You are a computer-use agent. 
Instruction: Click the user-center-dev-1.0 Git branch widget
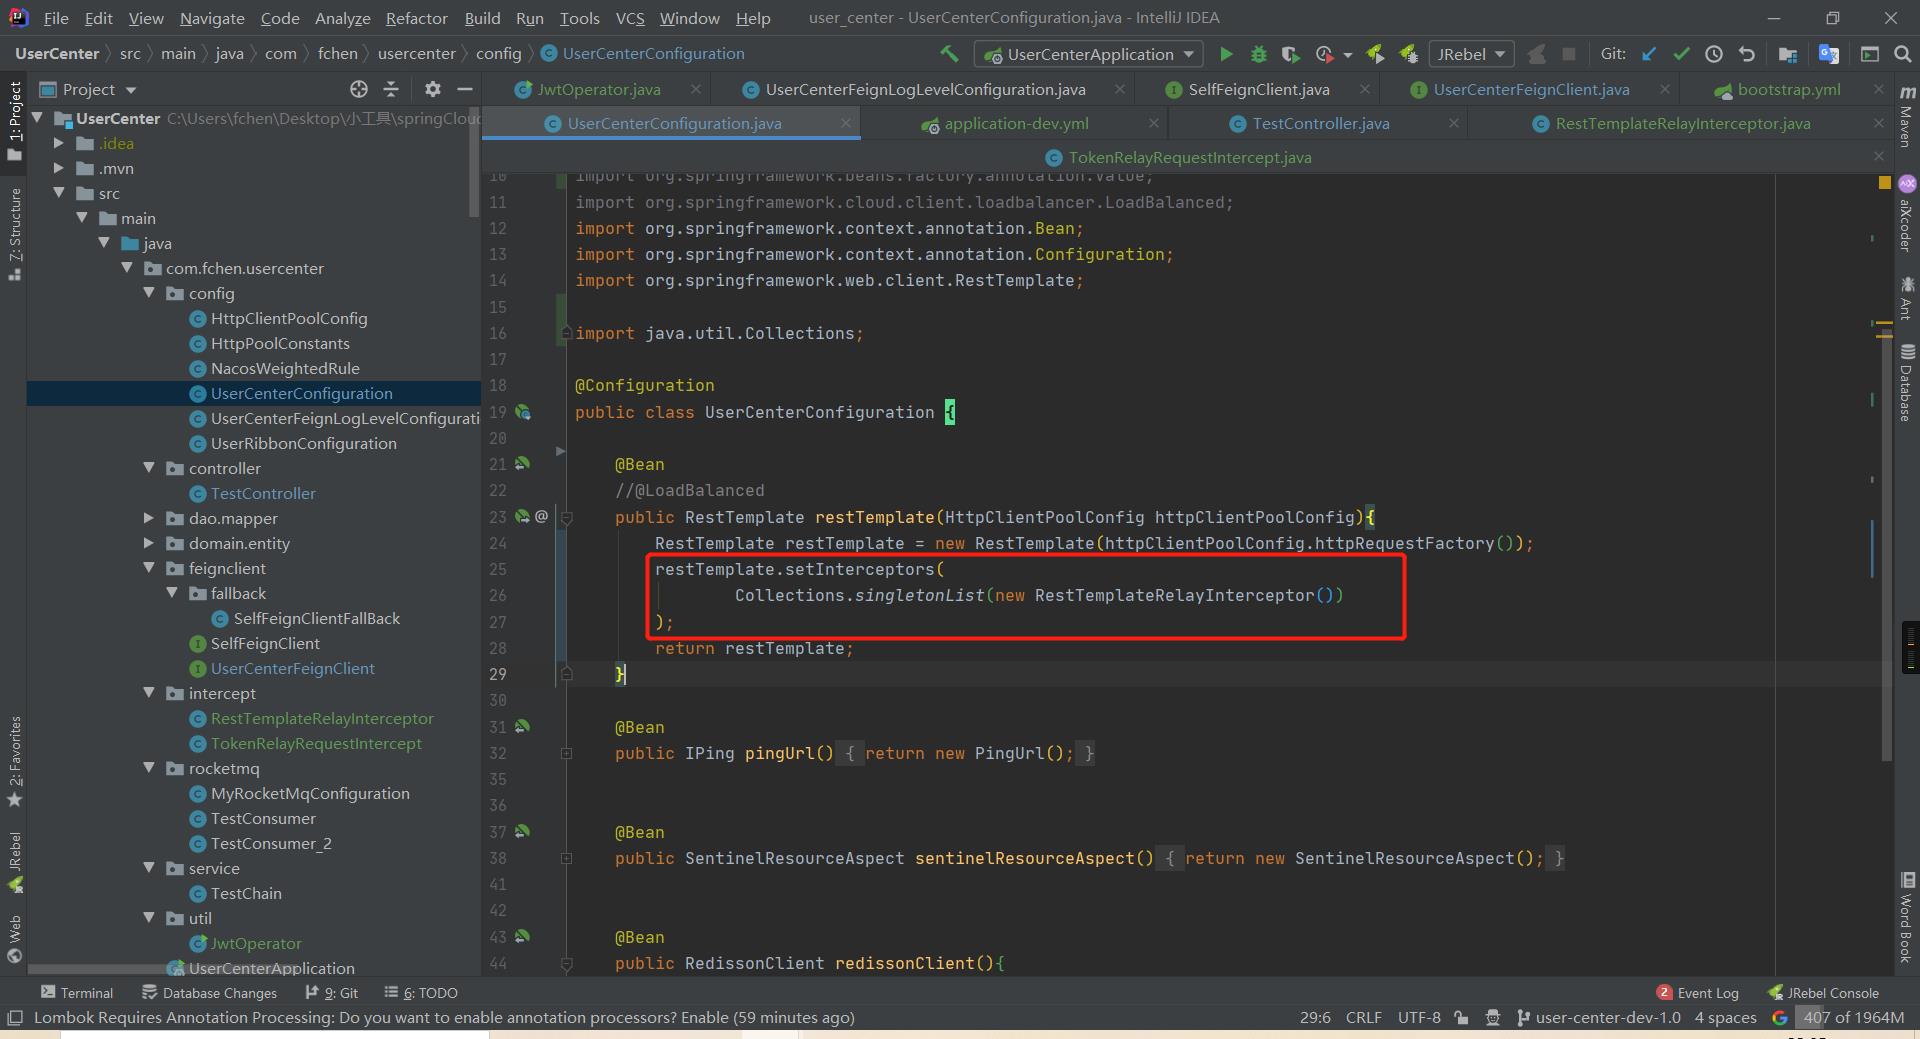(1598, 1017)
